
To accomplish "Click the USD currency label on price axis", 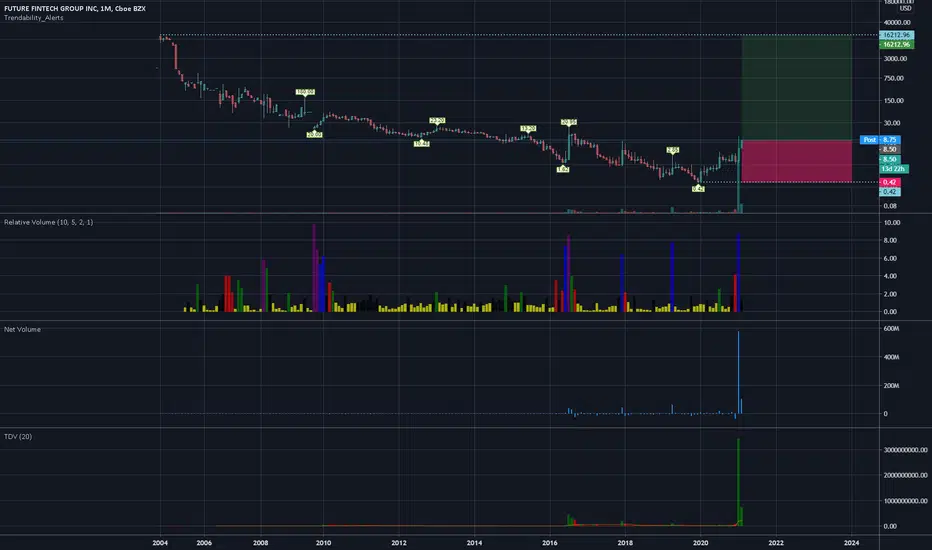I will click(905, 8).
